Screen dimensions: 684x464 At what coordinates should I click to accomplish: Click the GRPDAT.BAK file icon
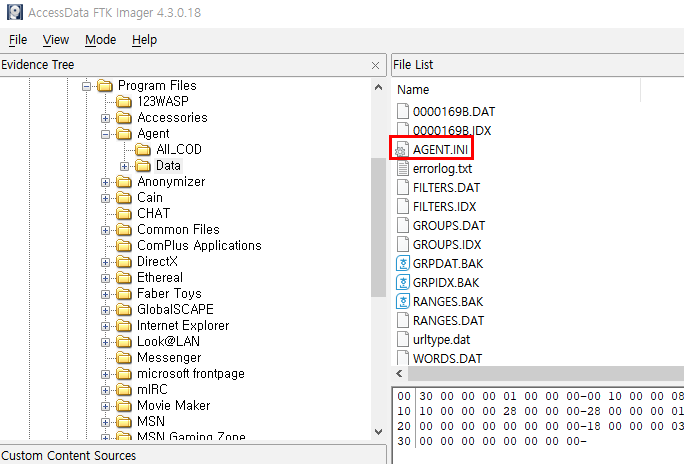403,263
